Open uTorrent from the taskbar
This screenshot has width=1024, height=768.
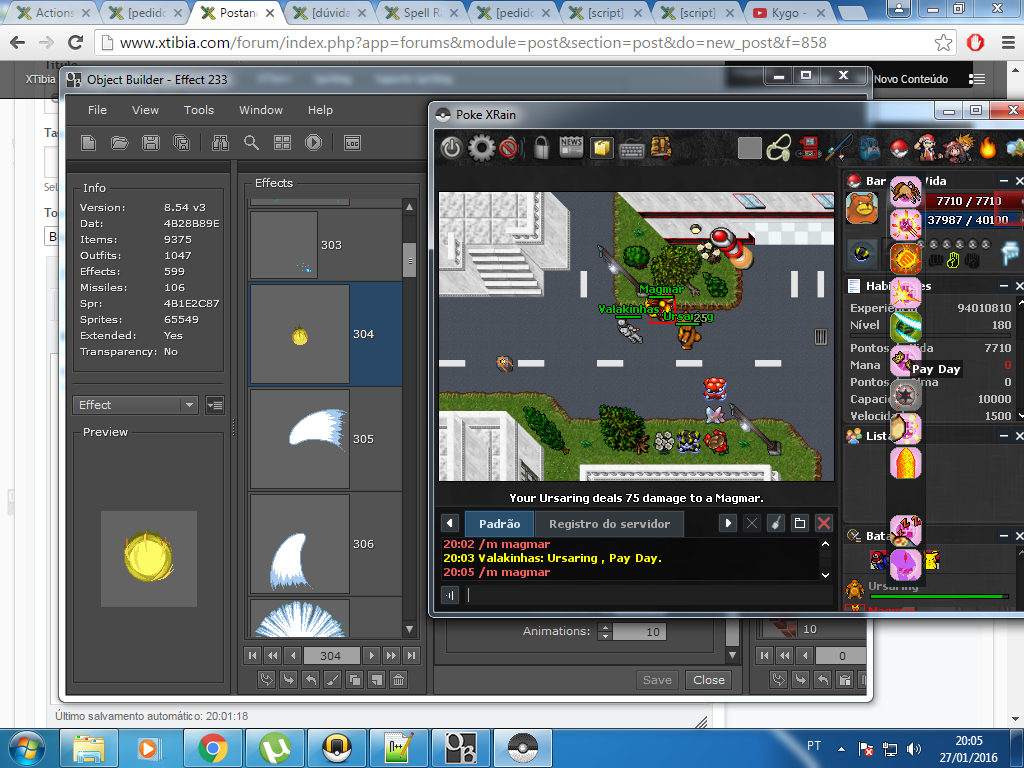(x=275, y=748)
